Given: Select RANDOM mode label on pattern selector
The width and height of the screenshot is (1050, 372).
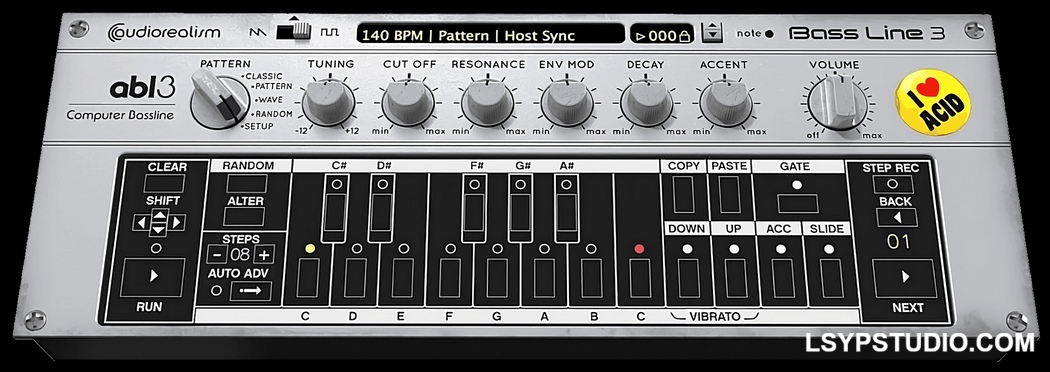Looking at the screenshot, I should point(272,114).
